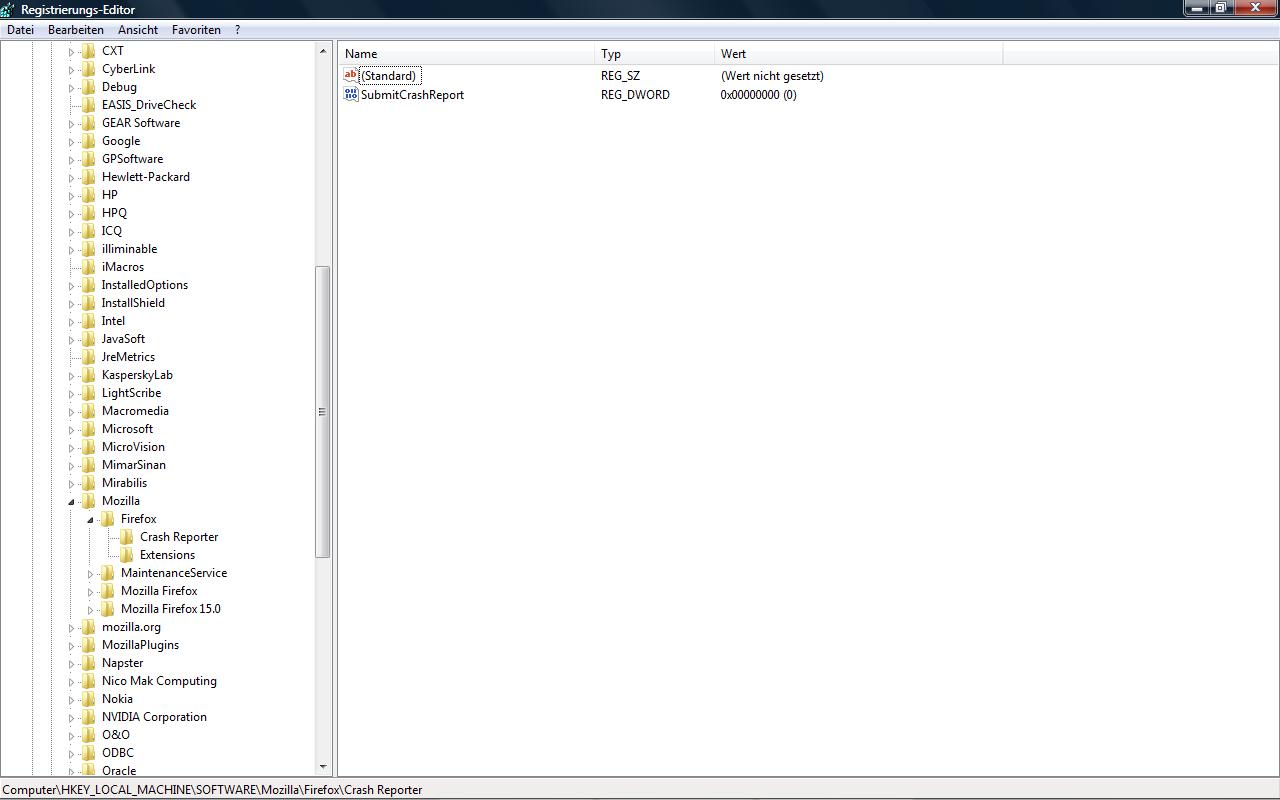Image resolution: width=1280 pixels, height=800 pixels.
Task: Click the iMacros folder icon
Action: [89, 267]
